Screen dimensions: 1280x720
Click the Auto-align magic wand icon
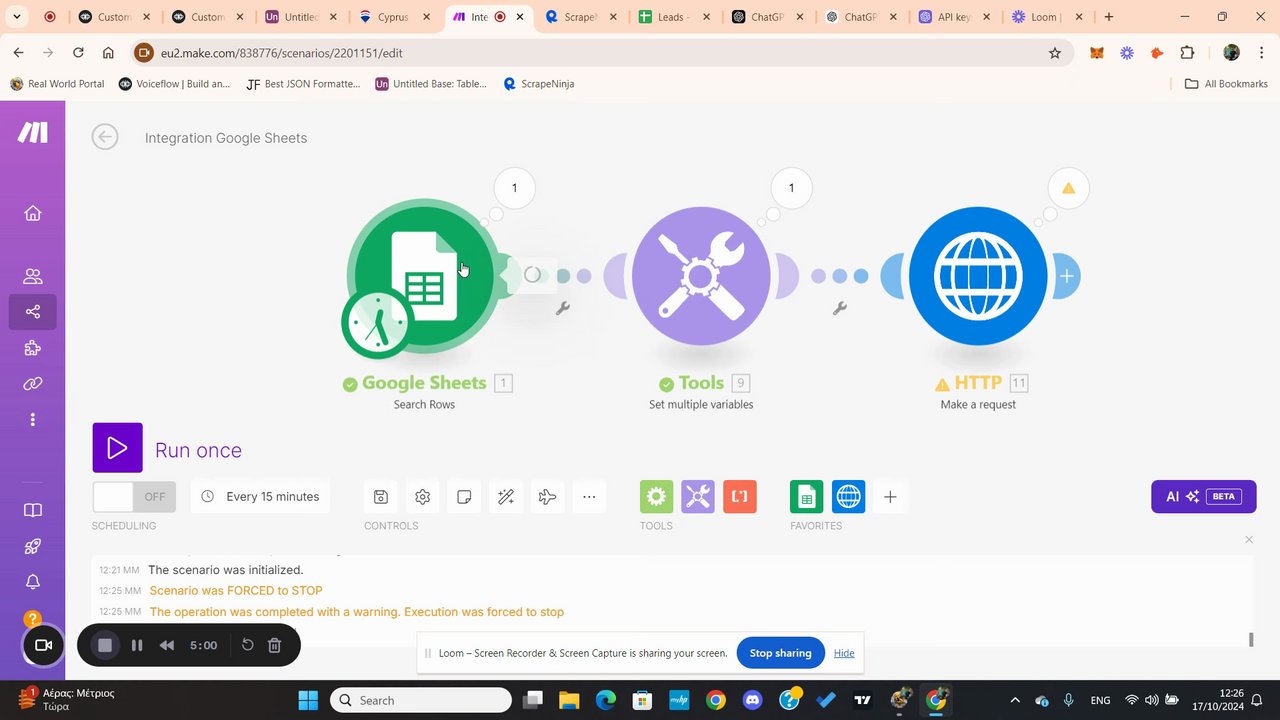tap(506, 497)
